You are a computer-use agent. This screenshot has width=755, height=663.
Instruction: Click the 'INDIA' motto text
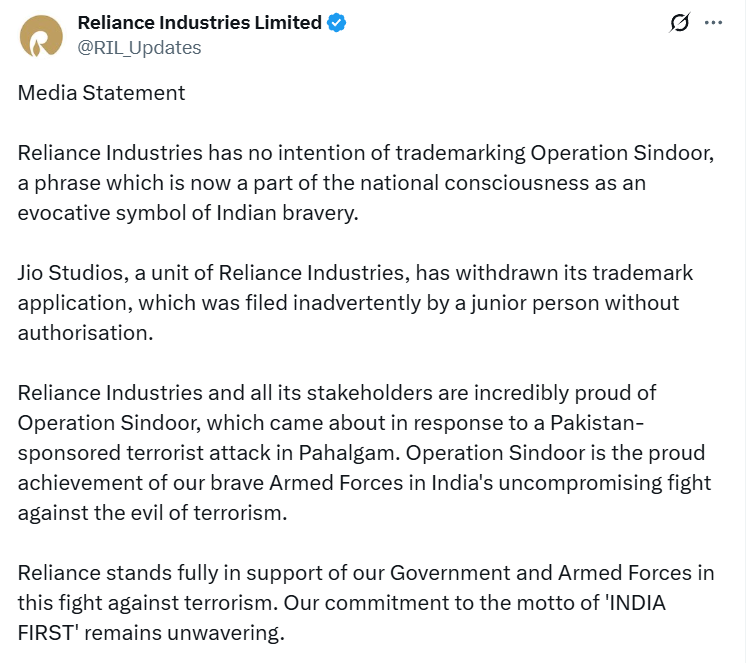[x=638, y=603]
